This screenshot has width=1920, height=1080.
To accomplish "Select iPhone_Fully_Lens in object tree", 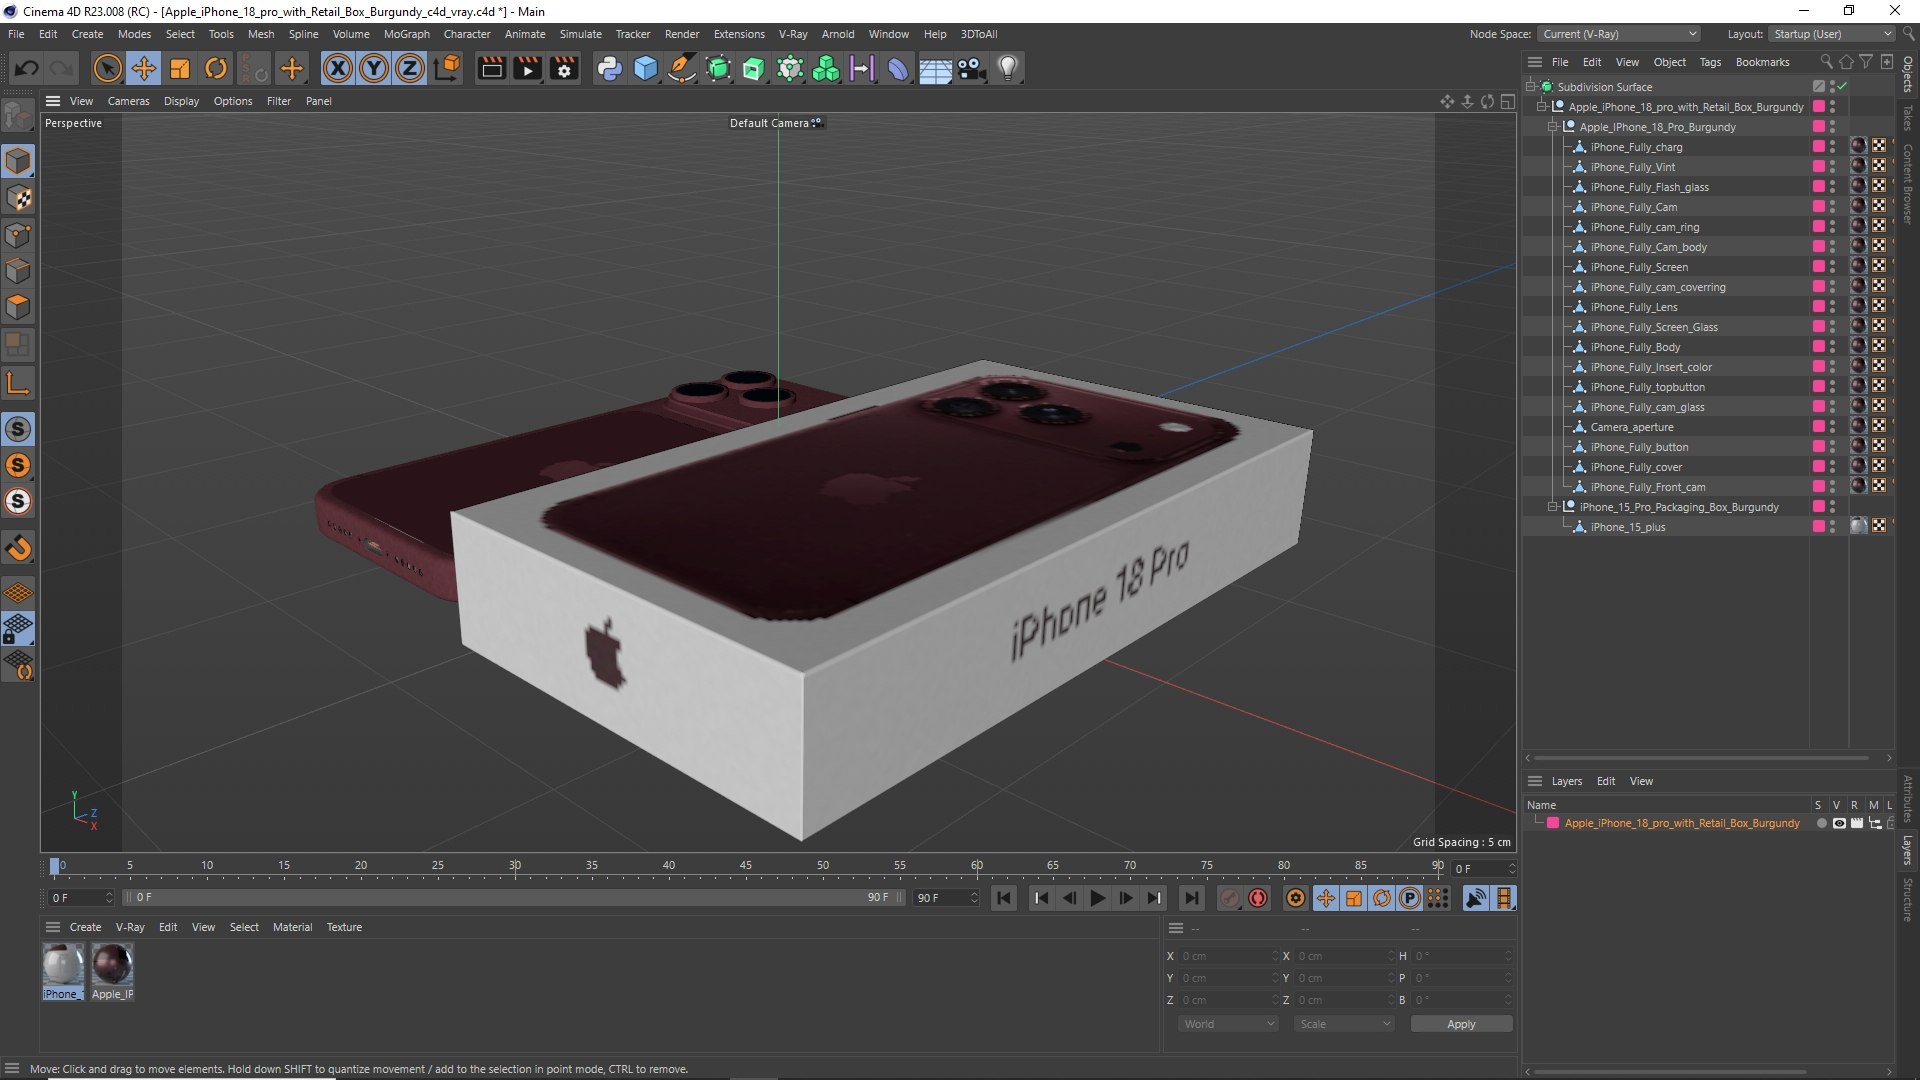I will click(x=1634, y=307).
